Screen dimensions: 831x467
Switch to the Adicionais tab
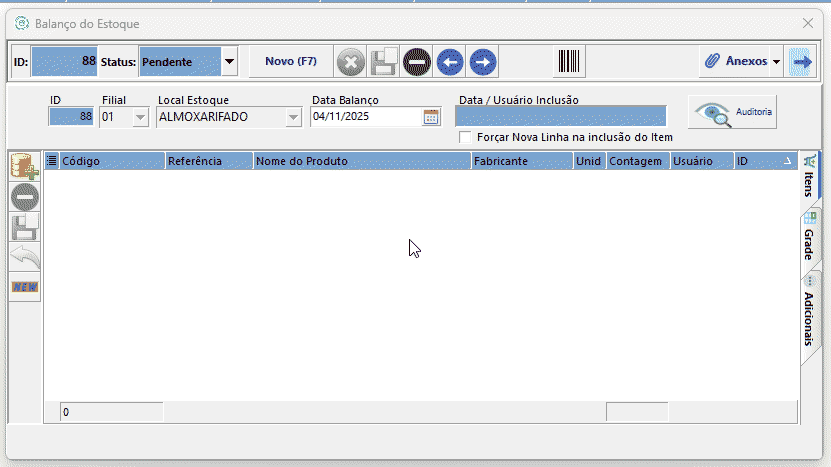point(809,312)
